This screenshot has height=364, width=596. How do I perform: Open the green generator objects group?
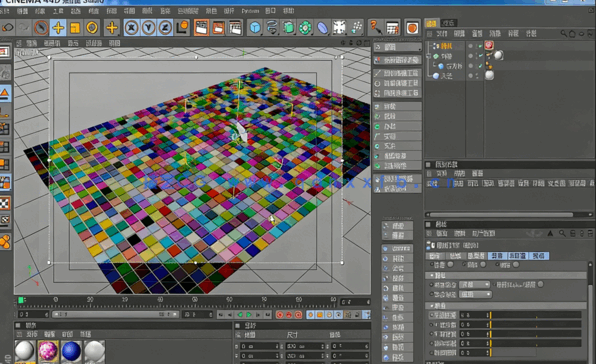point(288,28)
